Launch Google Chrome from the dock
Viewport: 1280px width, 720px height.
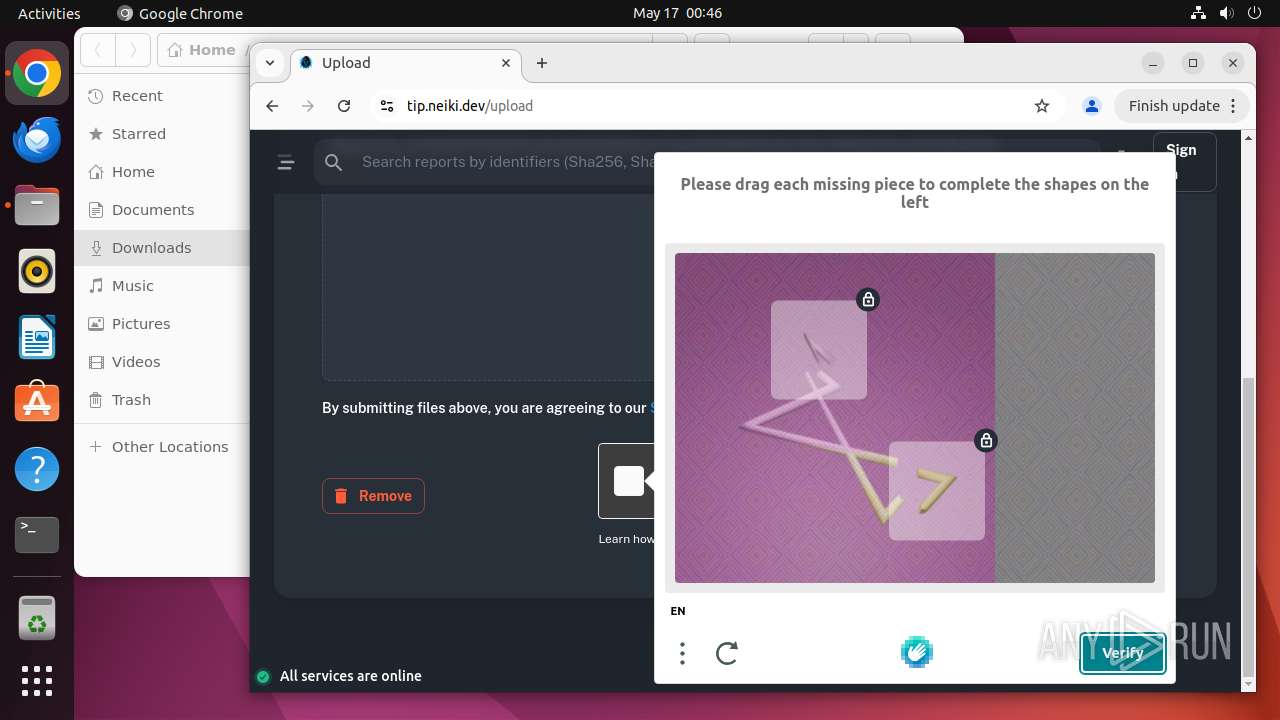pyautogui.click(x=37, y=74)
